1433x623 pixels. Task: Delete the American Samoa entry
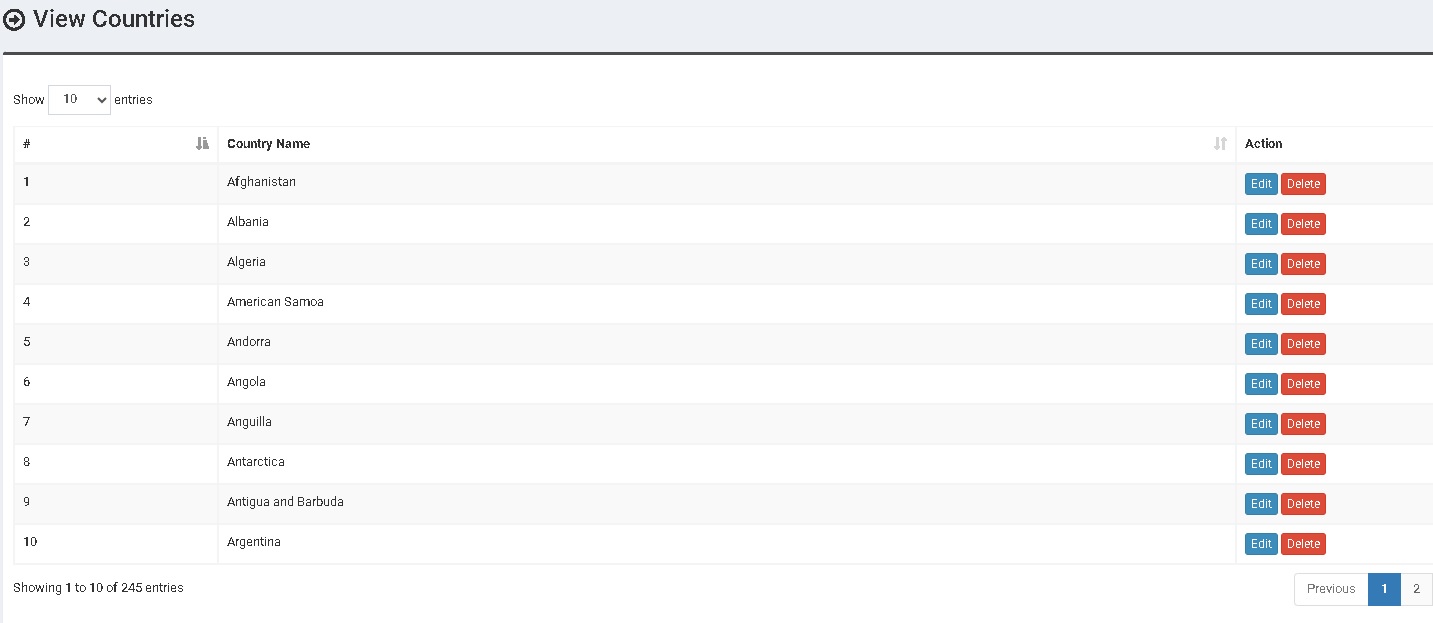coord(1303,304)
